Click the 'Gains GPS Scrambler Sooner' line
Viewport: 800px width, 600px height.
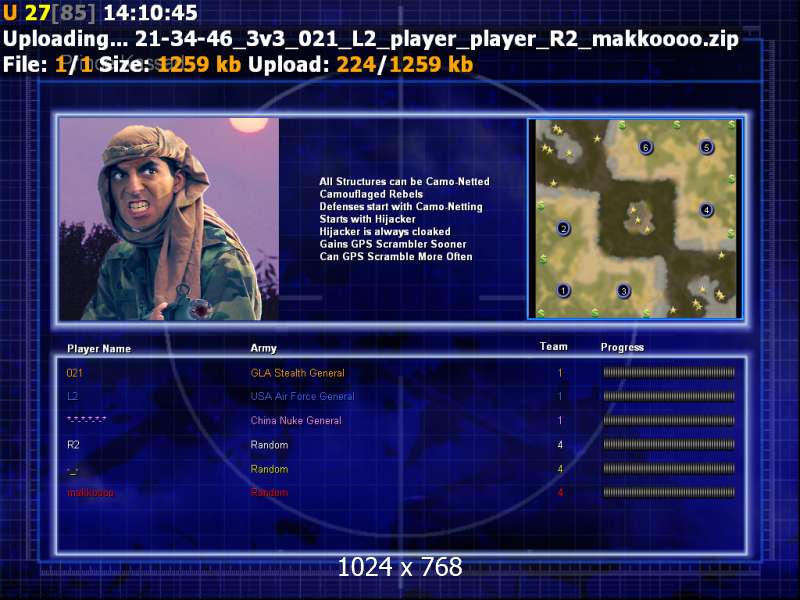(x=393, y=244)
